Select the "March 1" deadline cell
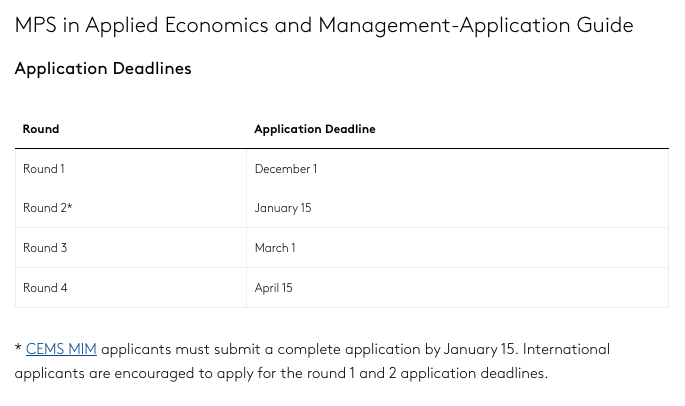 pyautogui.click(x=275, y=248)
